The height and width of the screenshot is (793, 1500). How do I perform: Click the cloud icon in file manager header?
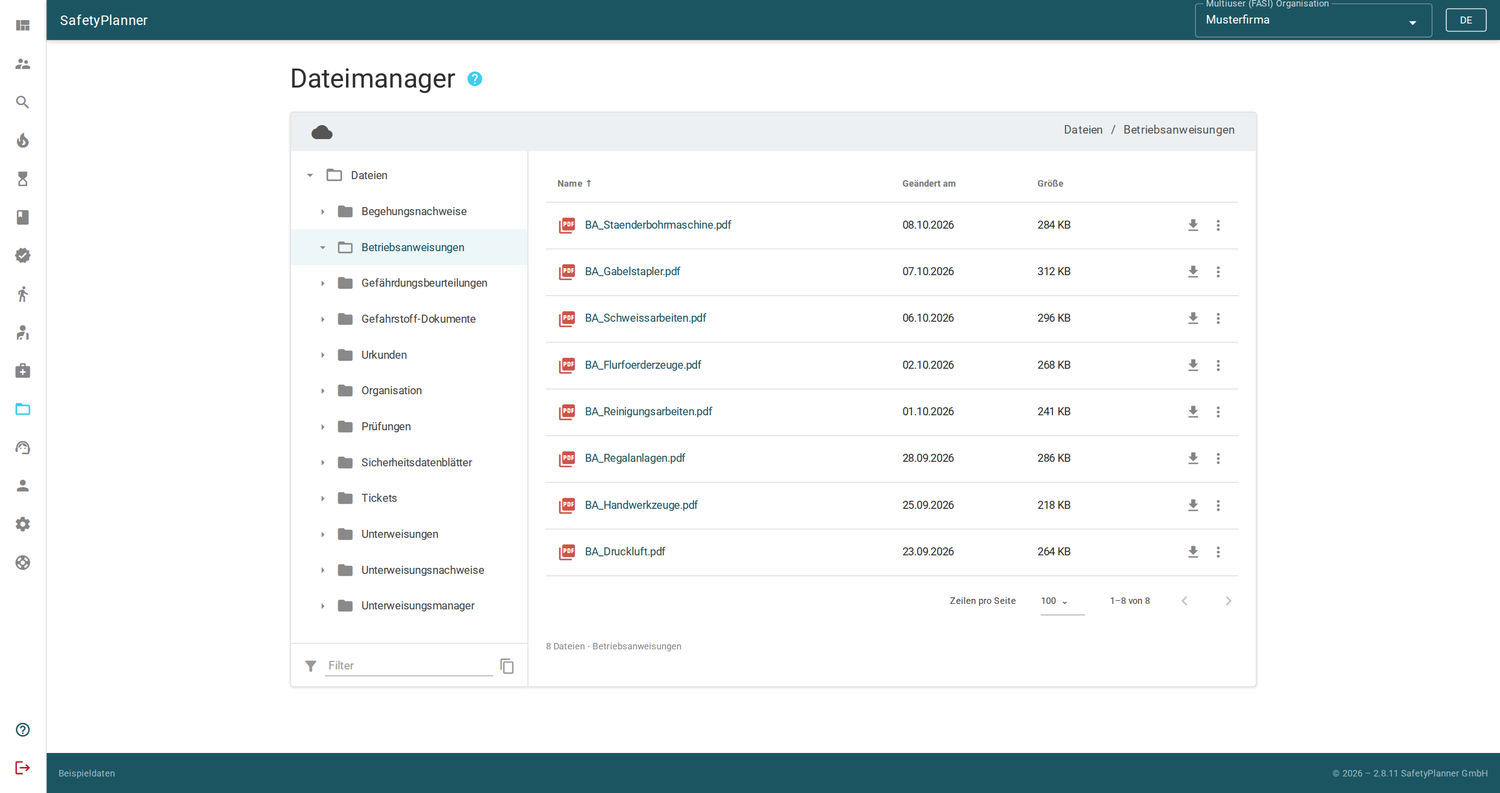322,132
